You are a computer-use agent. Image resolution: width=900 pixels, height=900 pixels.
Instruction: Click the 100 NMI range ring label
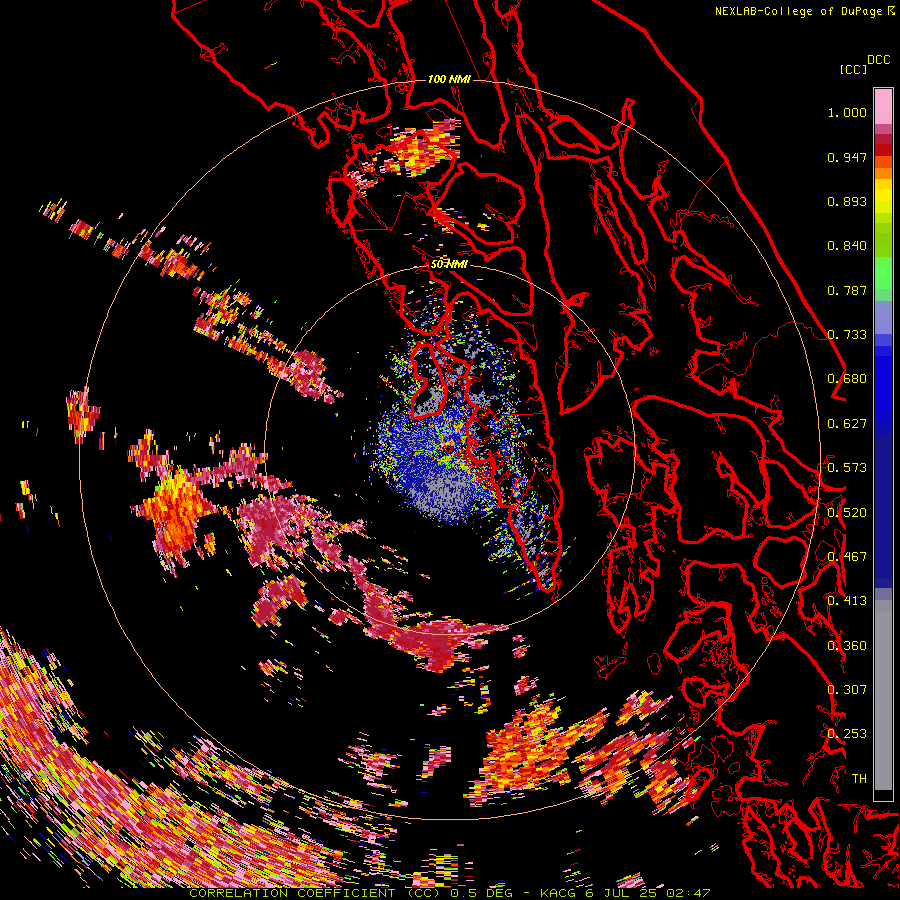pyautogui.click(x=449, y=79)
